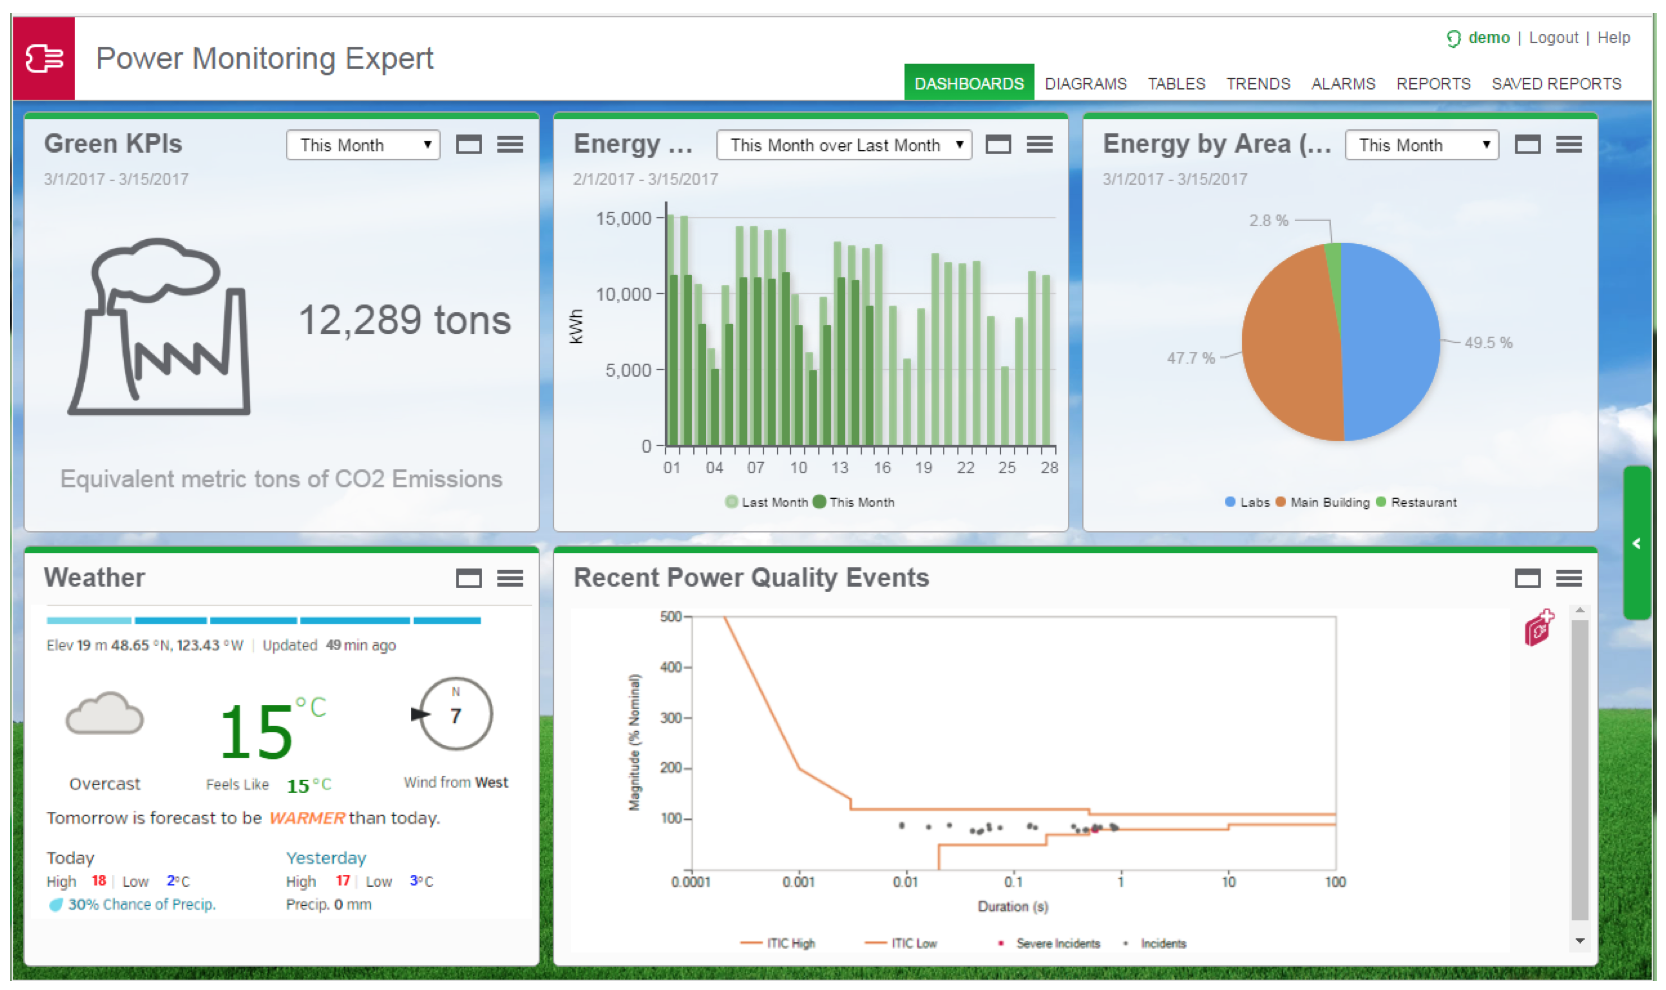
Task: Toggle the Last Month series in legend
Action: tap(767, 502)
